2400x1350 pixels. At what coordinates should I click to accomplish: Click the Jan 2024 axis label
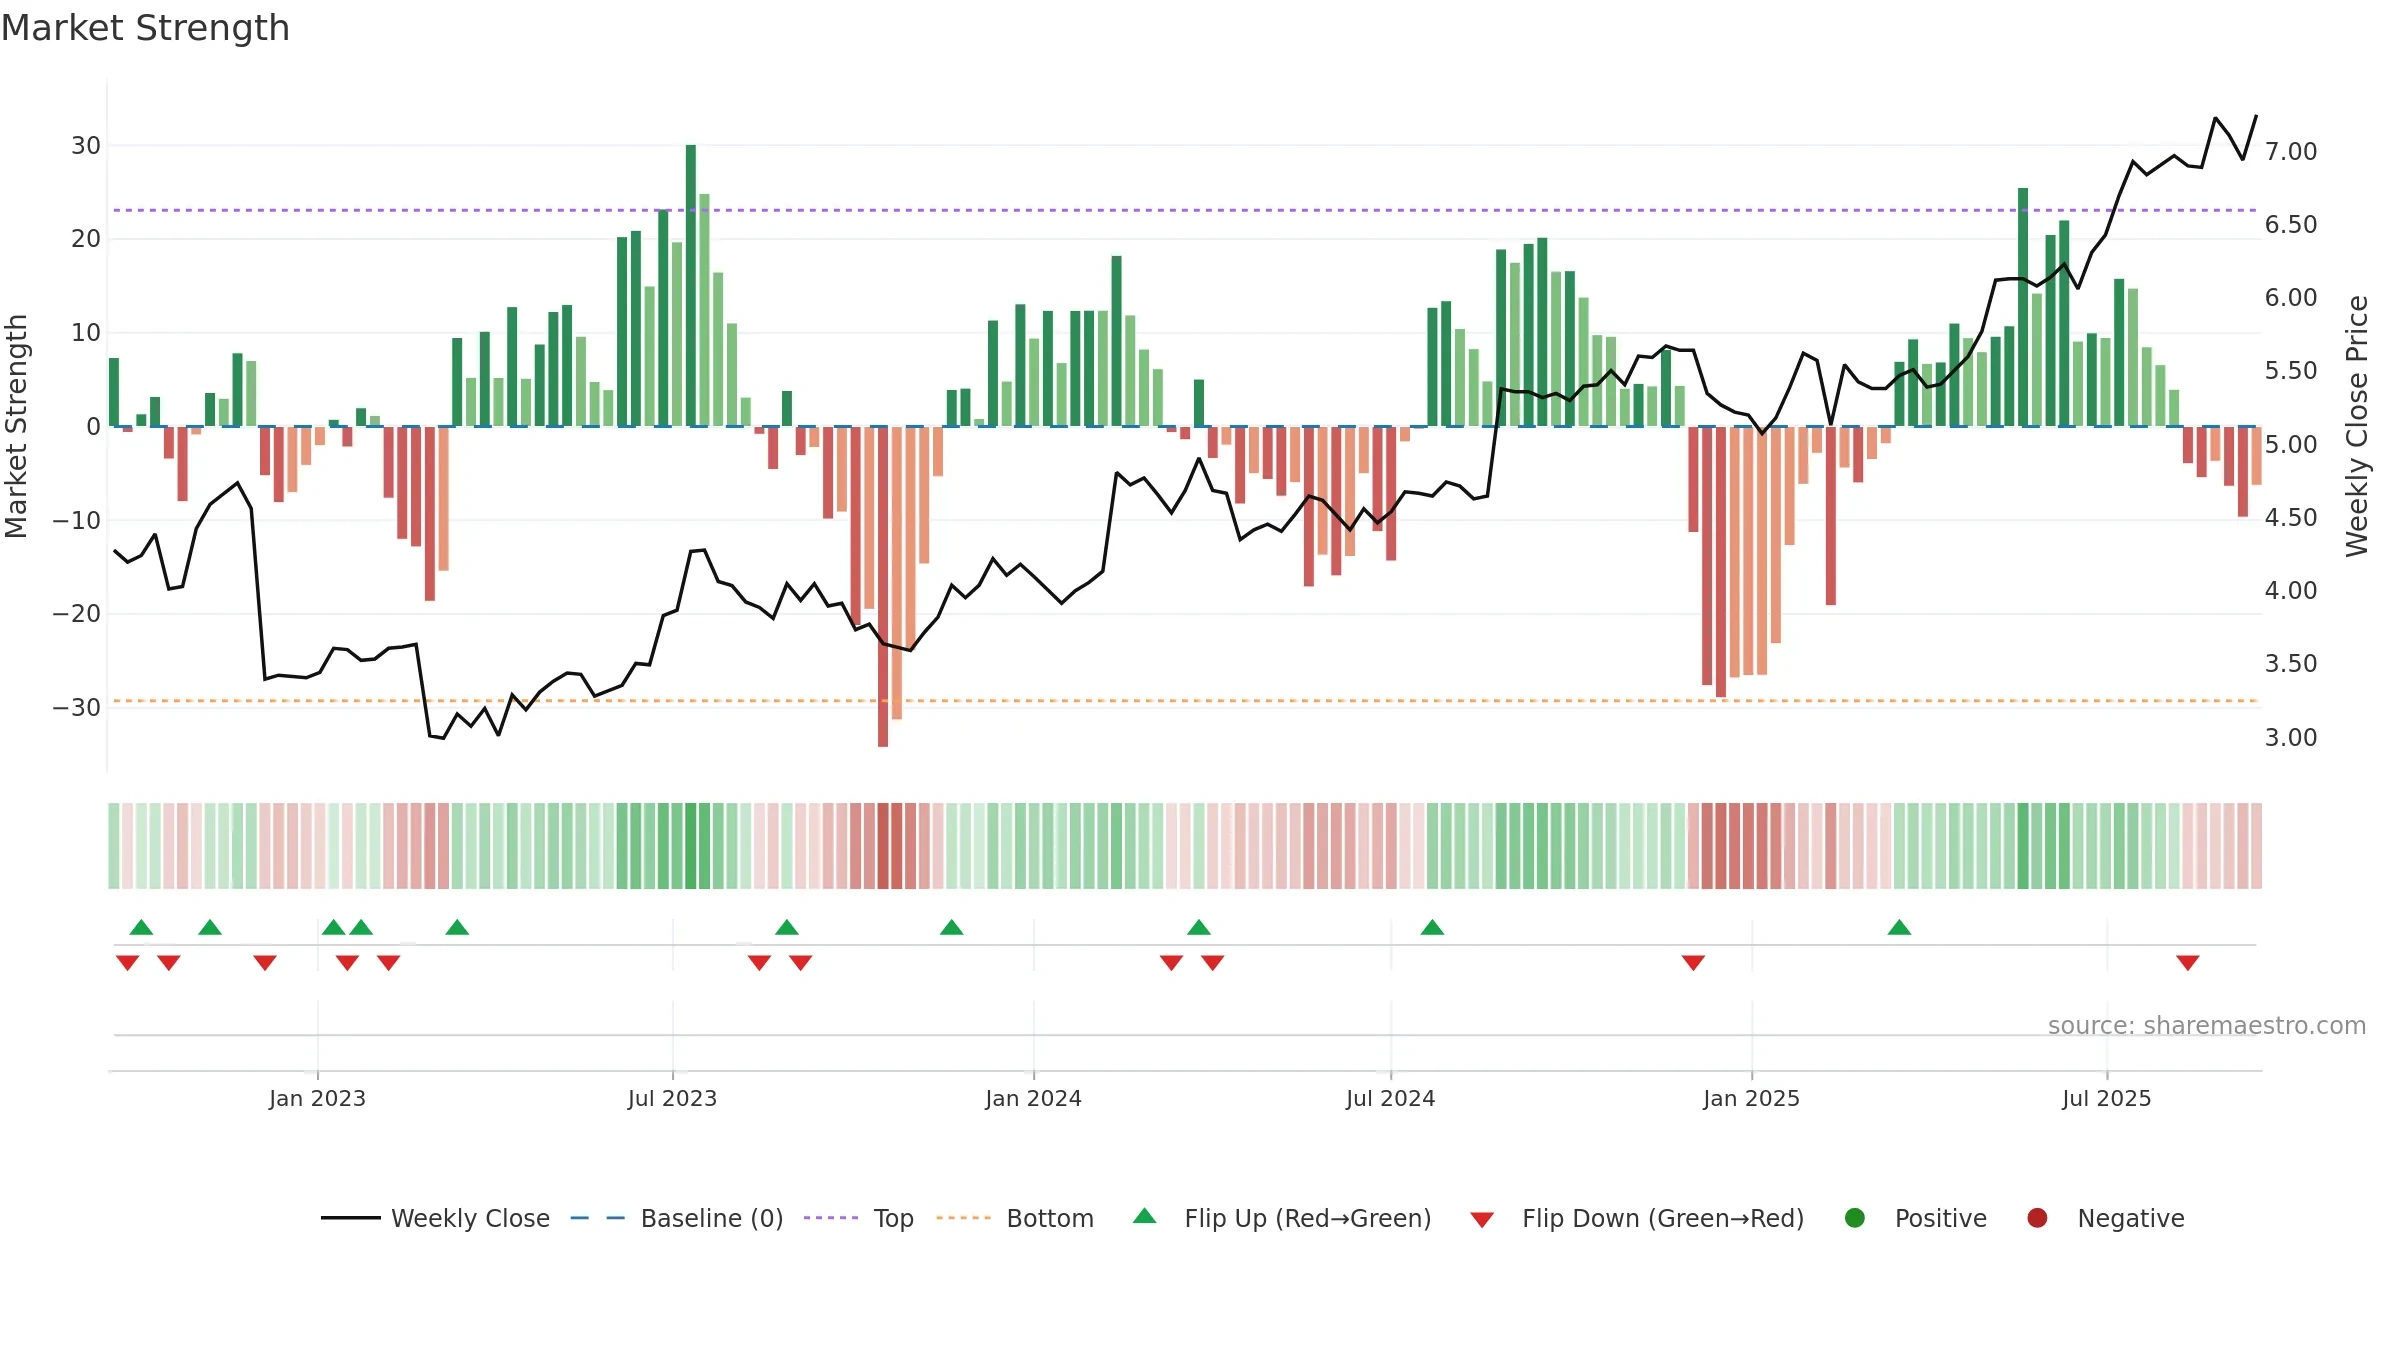pyautogui.click(x=1033, y=1098)
